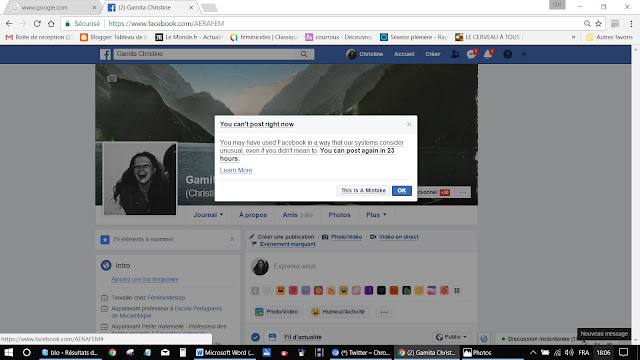This screenshot has width=640, height=360.
Task: Open the Blogger Tableau de bord bookmark
Action: coord(113,37)
